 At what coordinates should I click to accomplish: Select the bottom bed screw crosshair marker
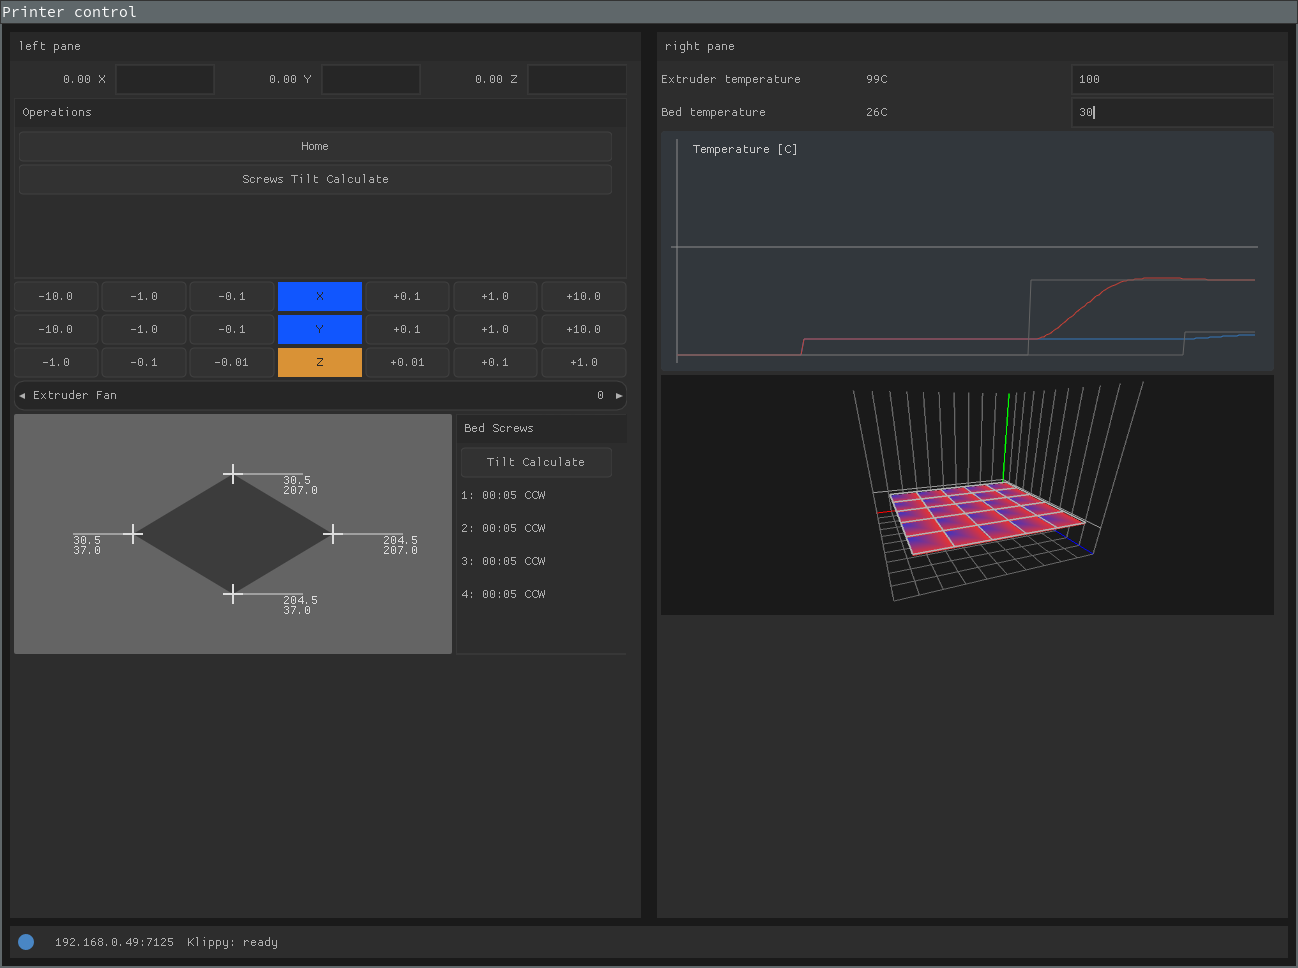pyautogui.click(x=233, y=594)
